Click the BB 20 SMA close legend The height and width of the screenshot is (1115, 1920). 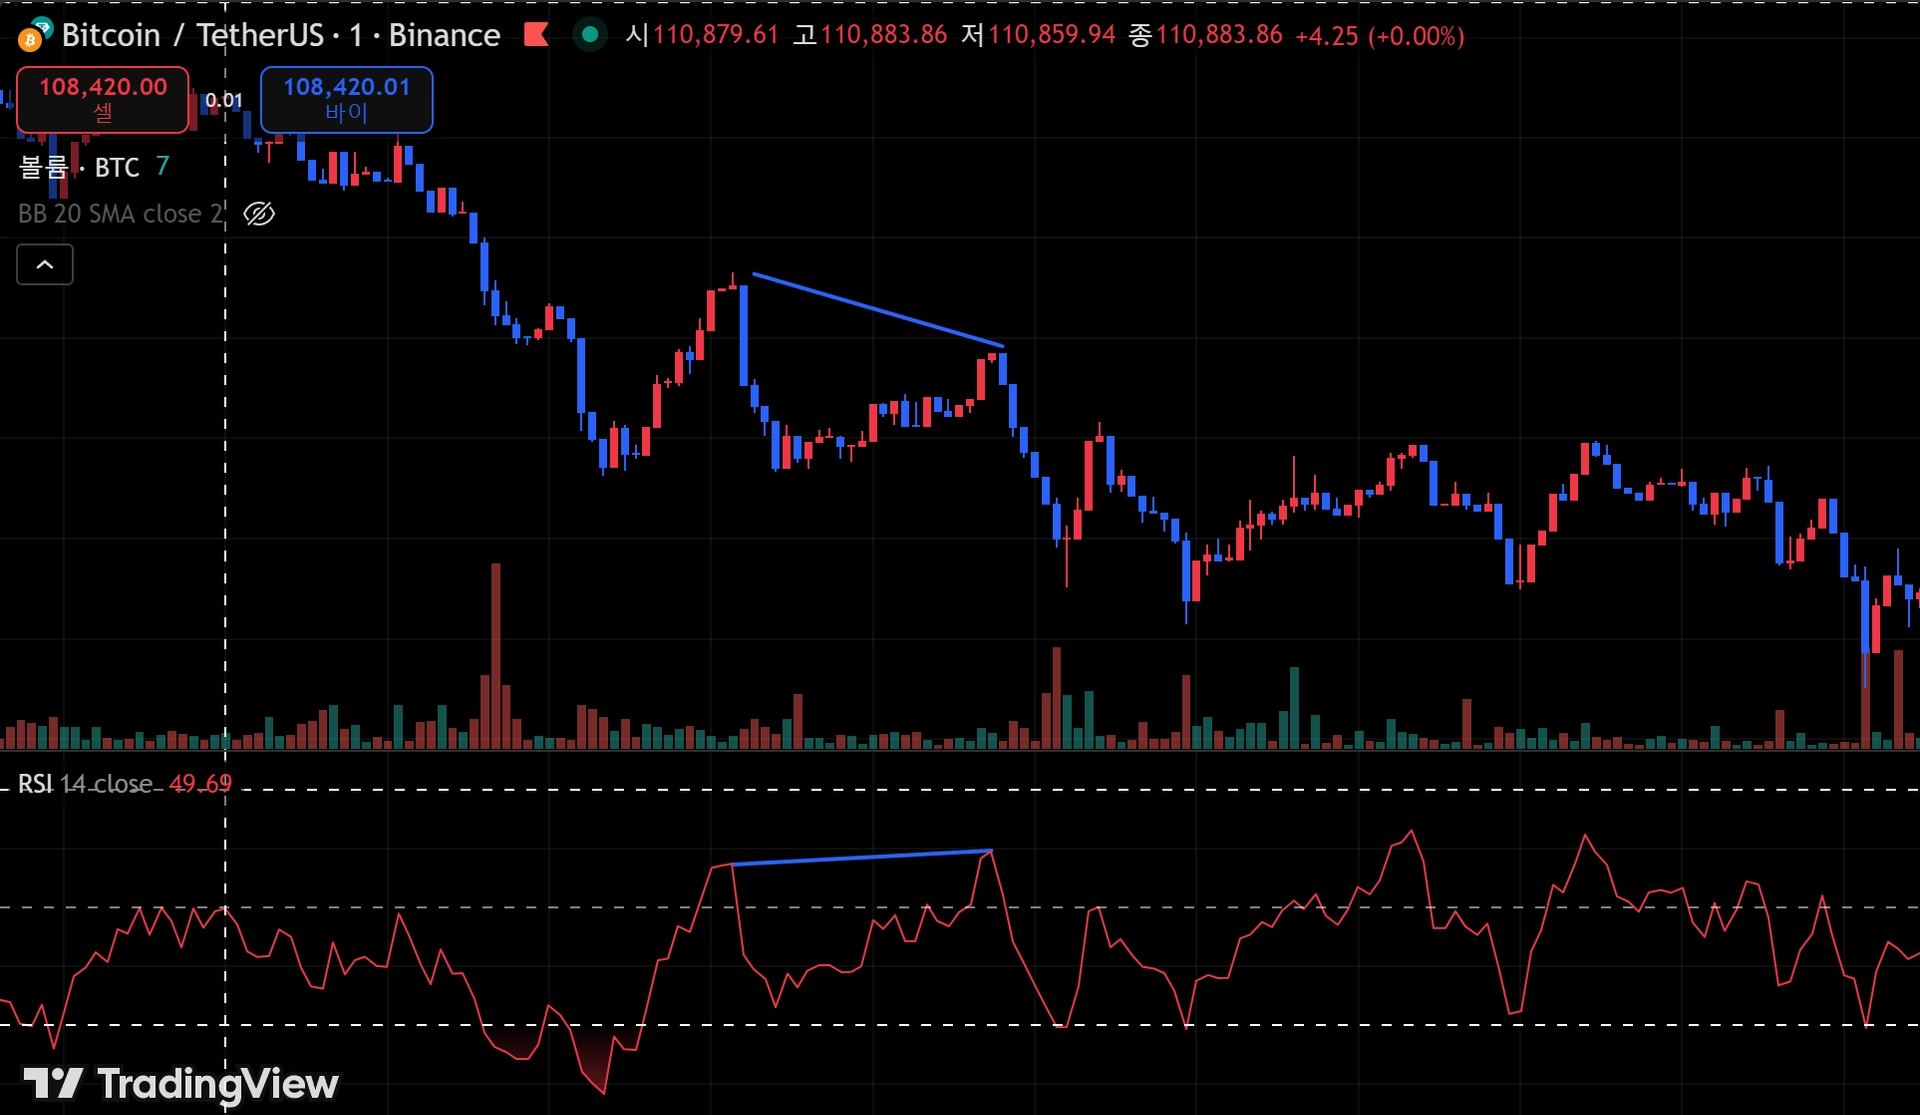click(x=120, y=214)
